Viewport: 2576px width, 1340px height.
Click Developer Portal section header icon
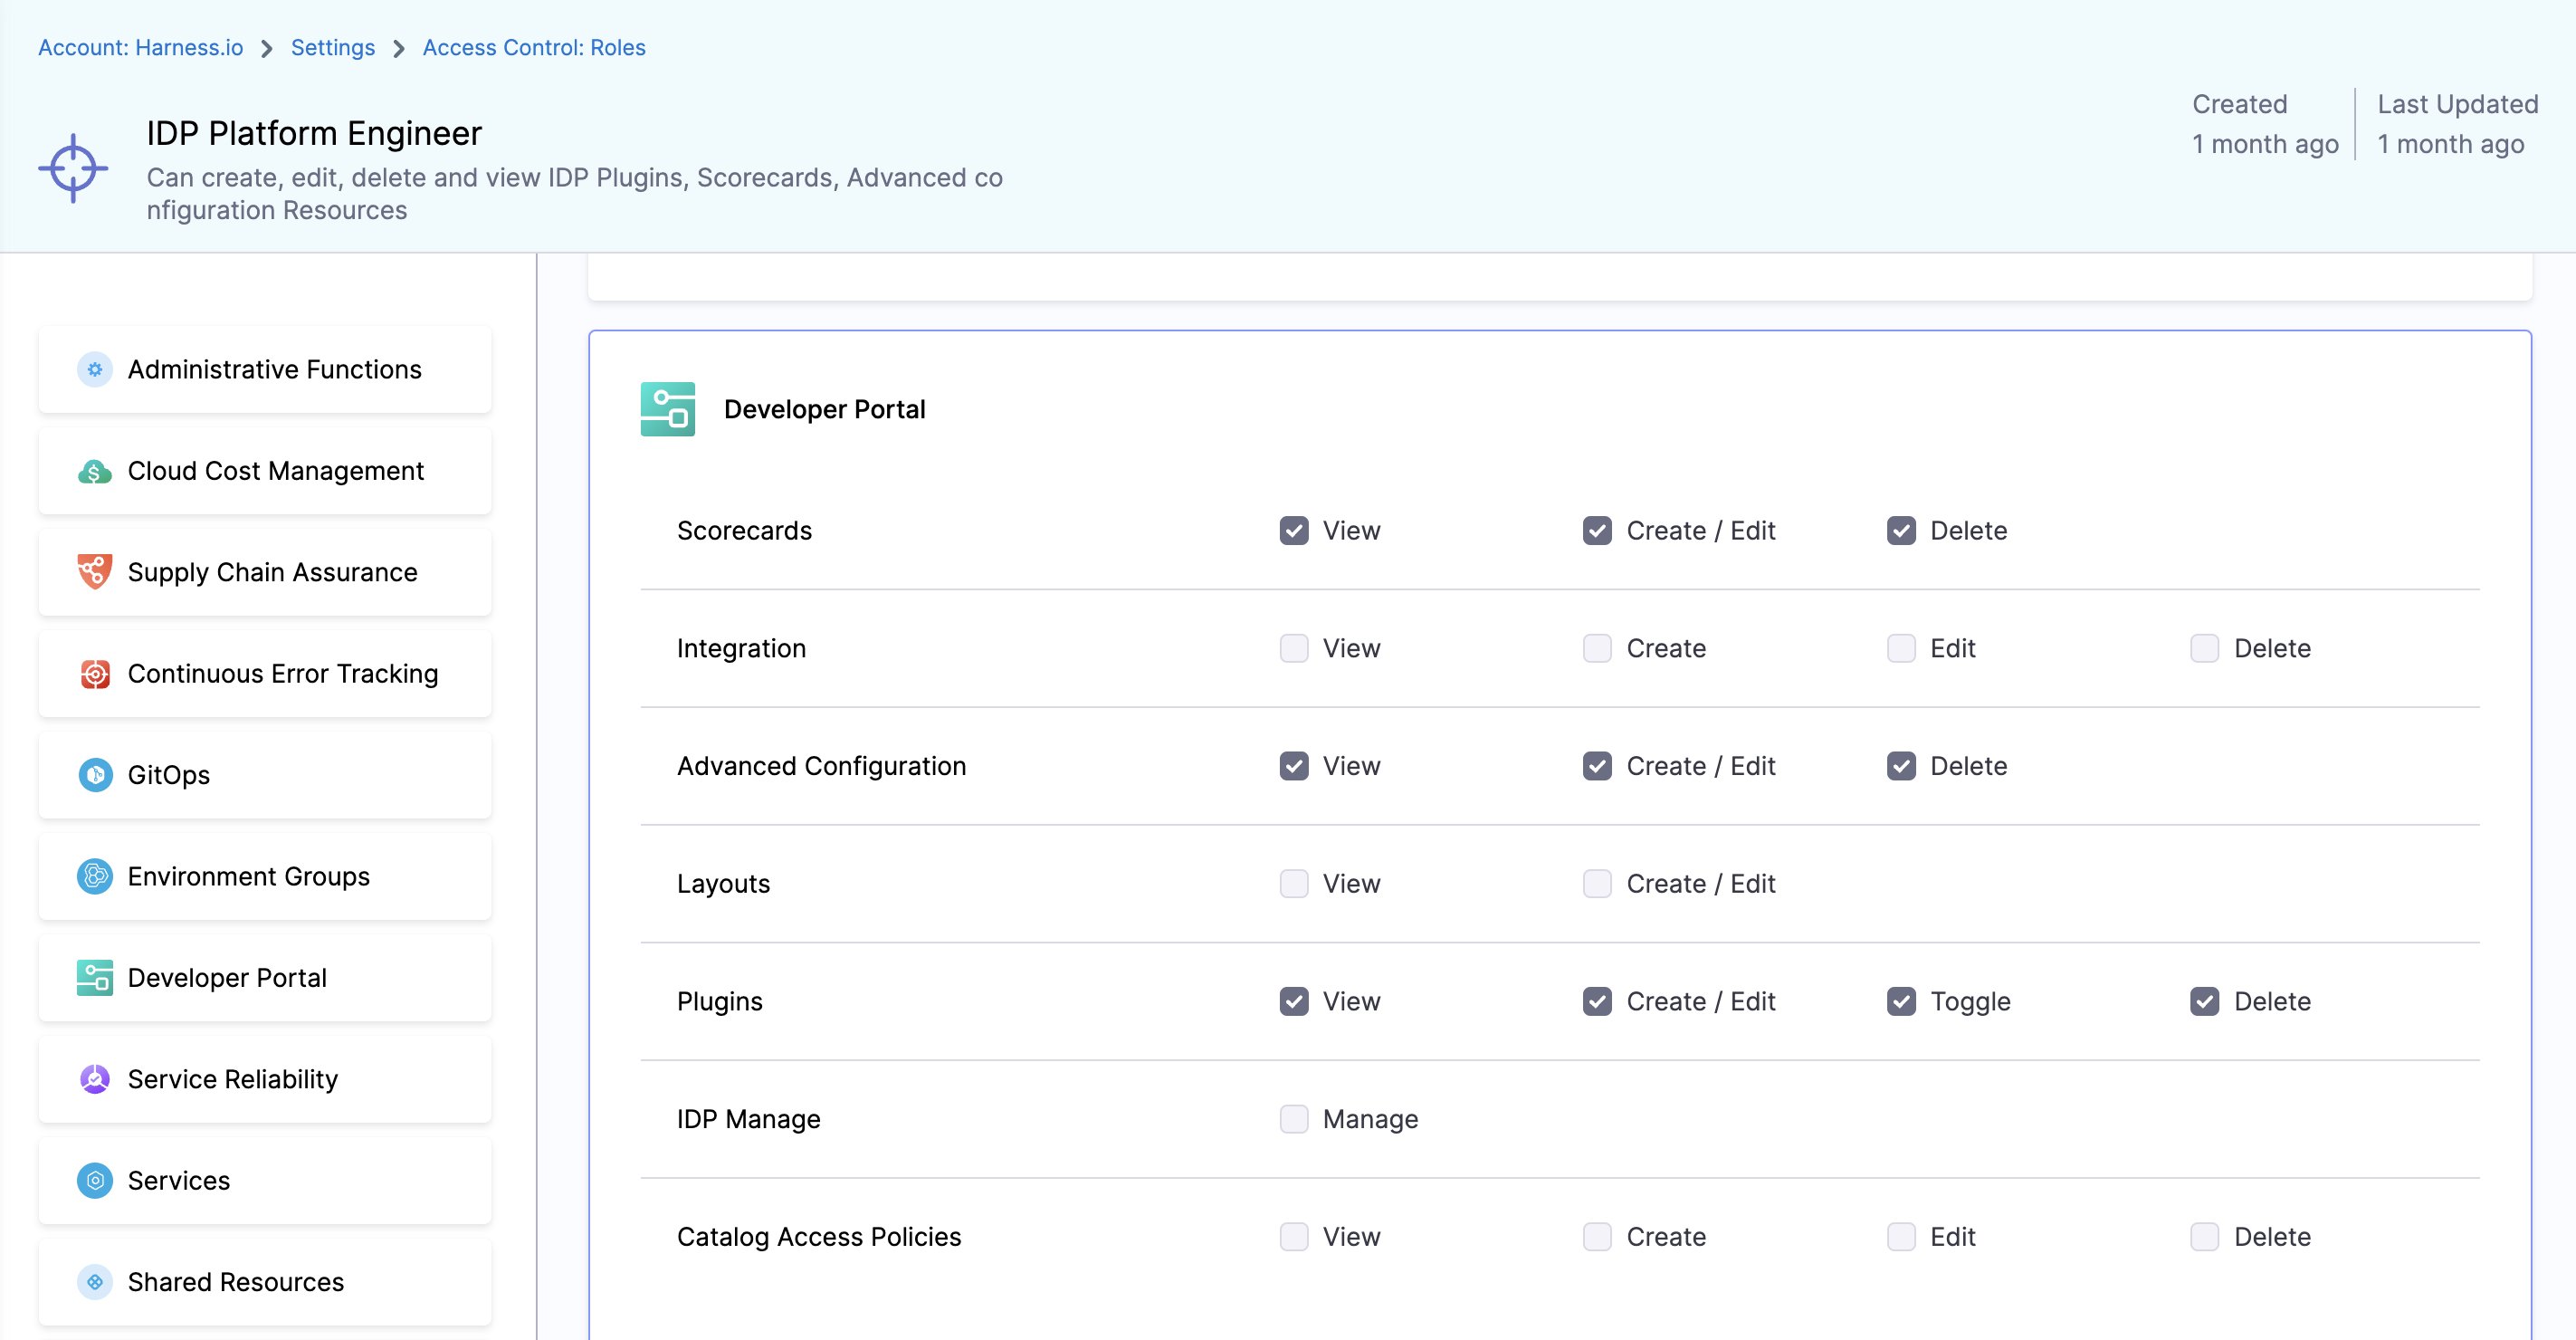pos(667,409)
